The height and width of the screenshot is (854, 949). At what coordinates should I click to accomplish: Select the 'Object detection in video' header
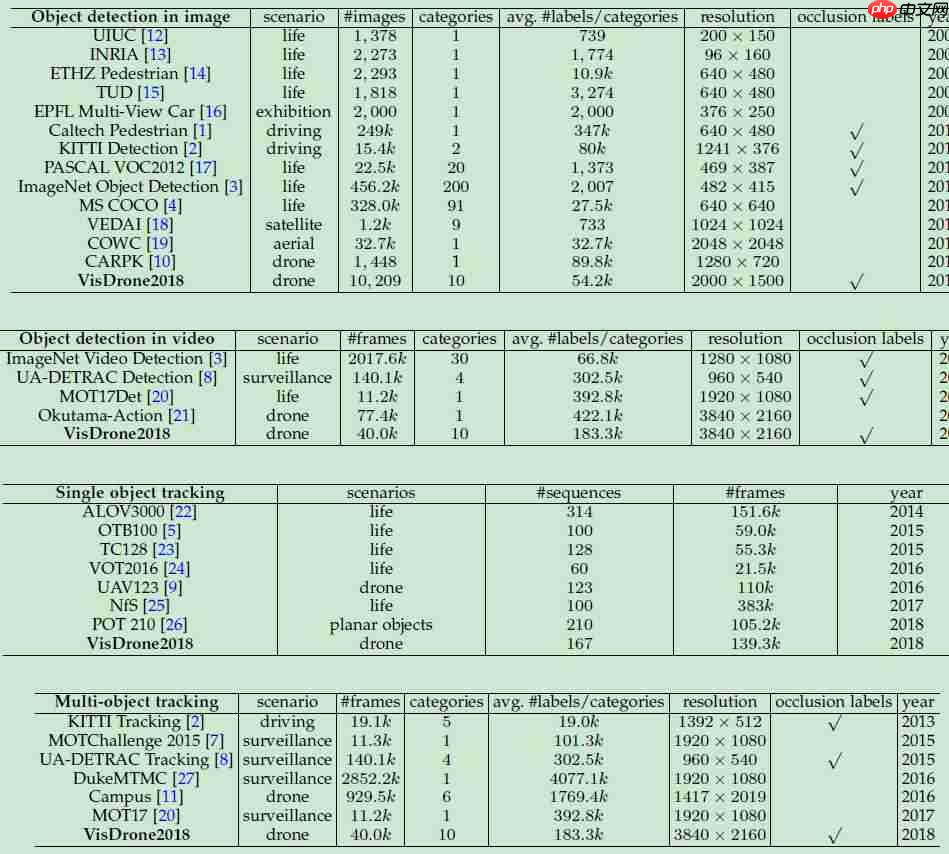click(x=117, y=339)
